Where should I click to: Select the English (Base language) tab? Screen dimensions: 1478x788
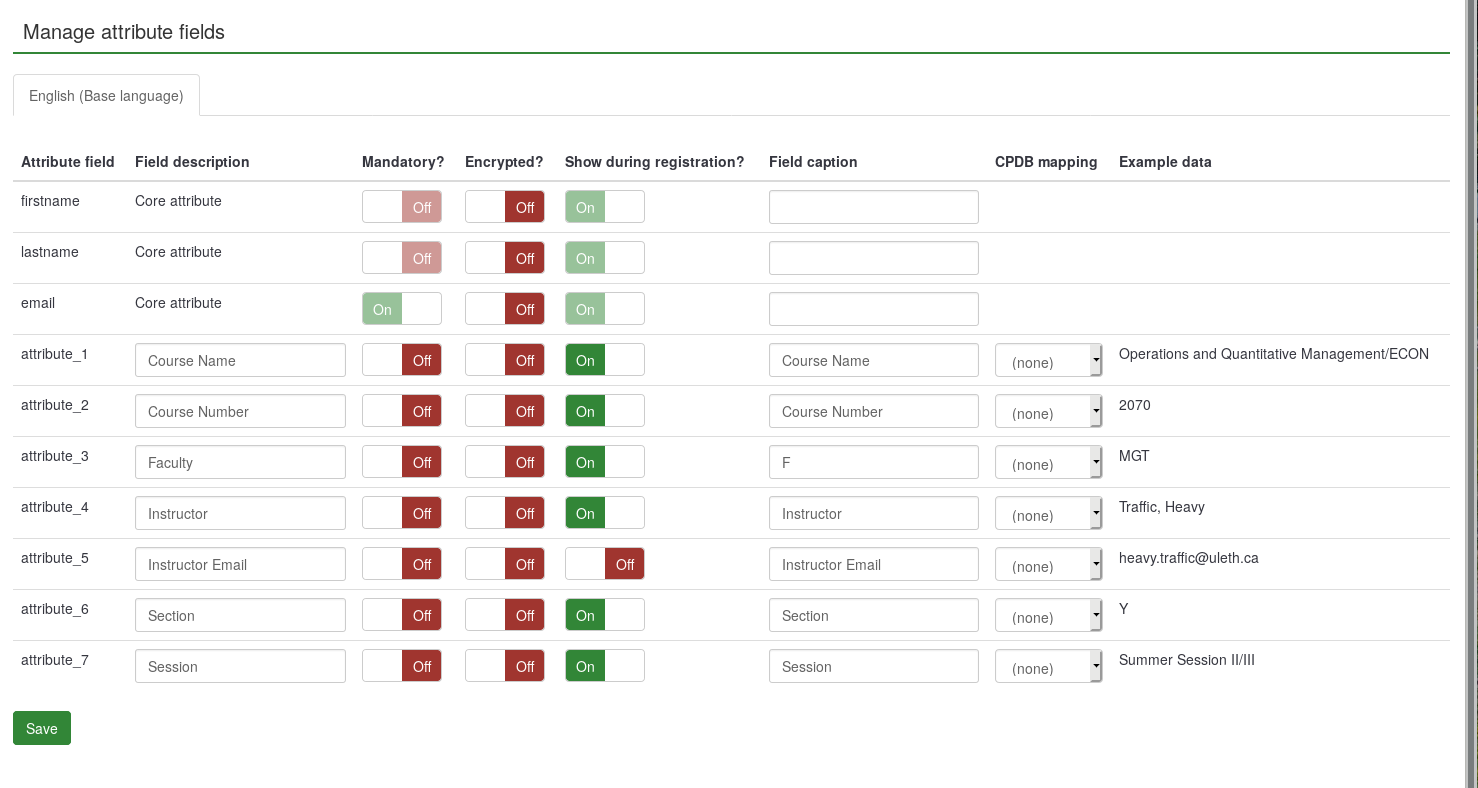[106, 96]
